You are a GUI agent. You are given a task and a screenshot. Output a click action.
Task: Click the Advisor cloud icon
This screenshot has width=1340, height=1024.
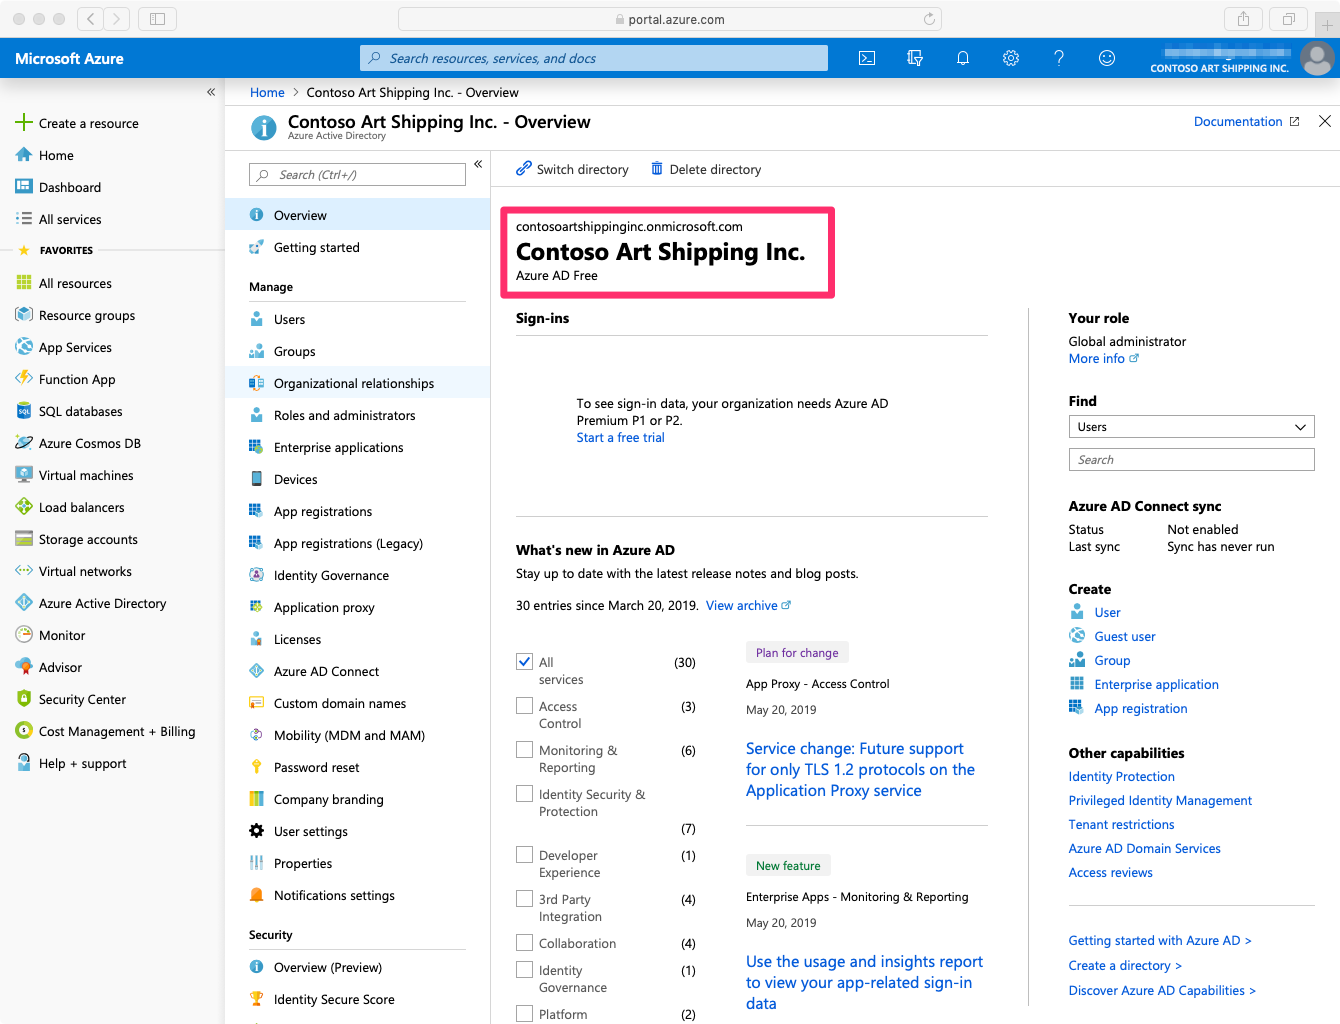24,666
